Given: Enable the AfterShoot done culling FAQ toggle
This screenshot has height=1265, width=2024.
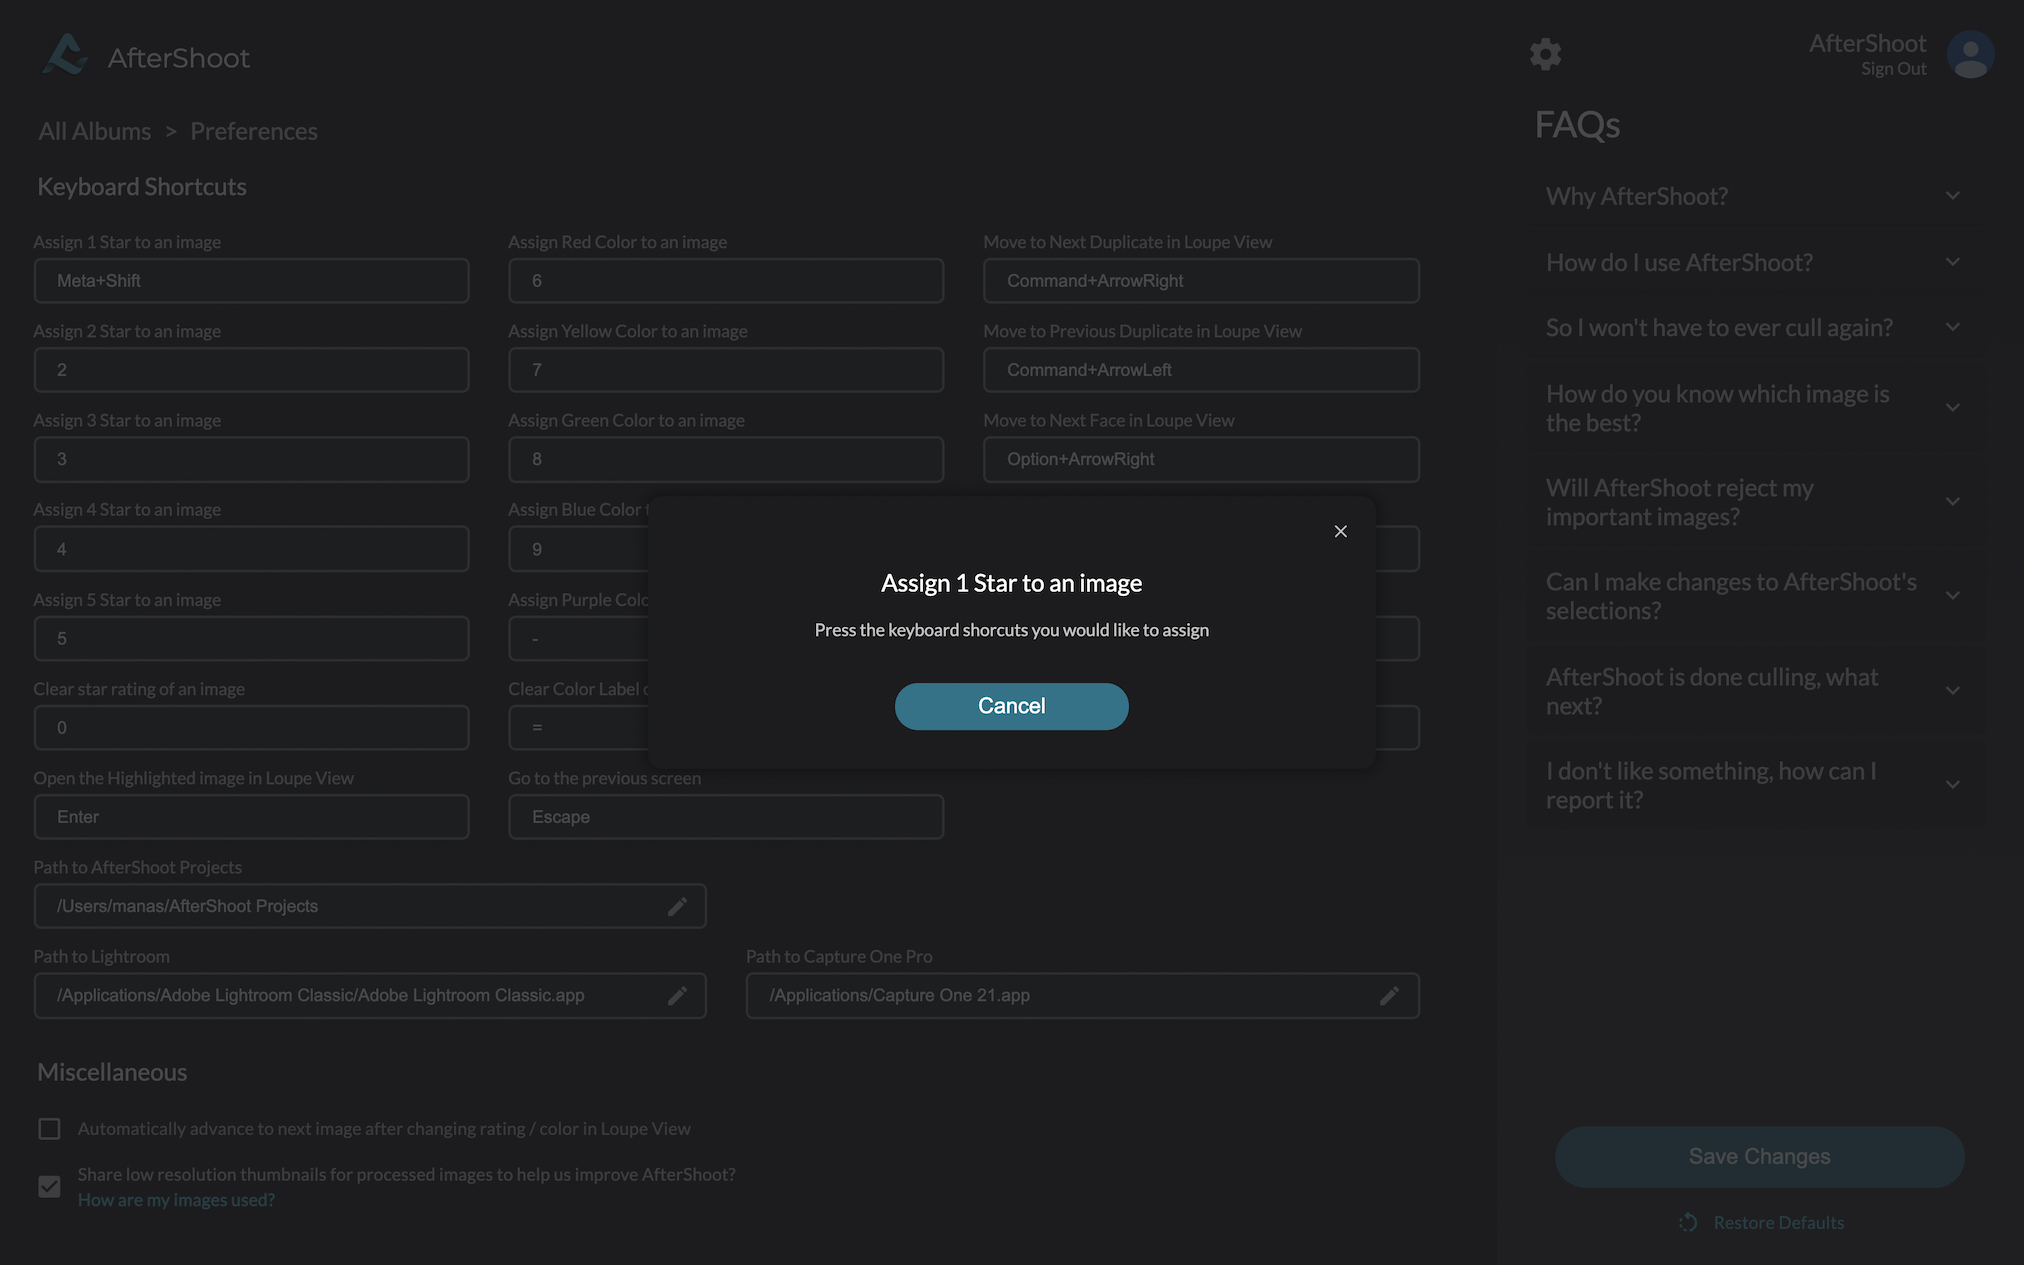Looking at the screenshot, I should pyautogui.click(x=1953, y=689).
